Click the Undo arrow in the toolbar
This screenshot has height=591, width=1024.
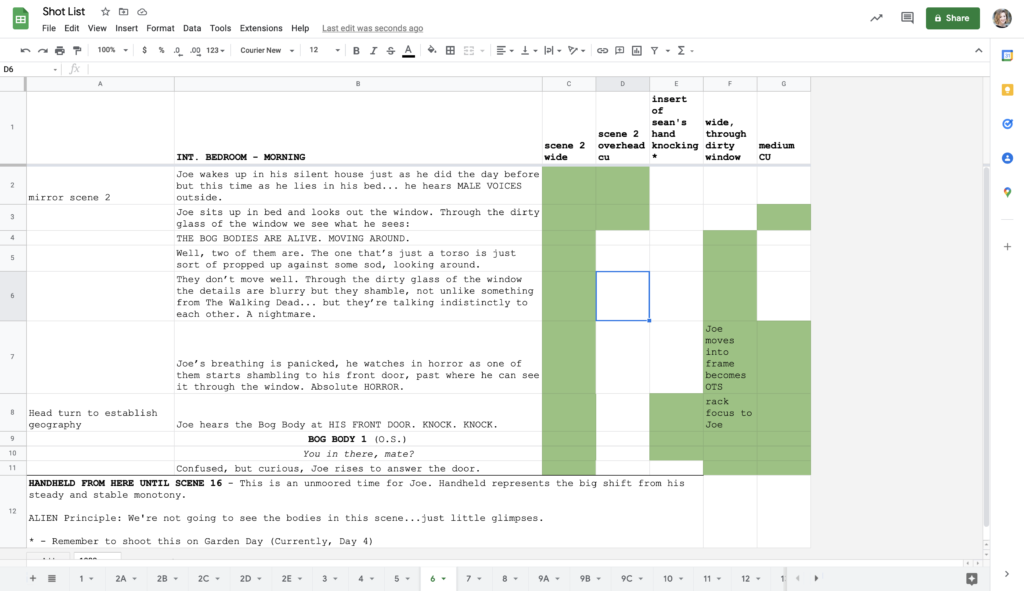coord(25,50)
